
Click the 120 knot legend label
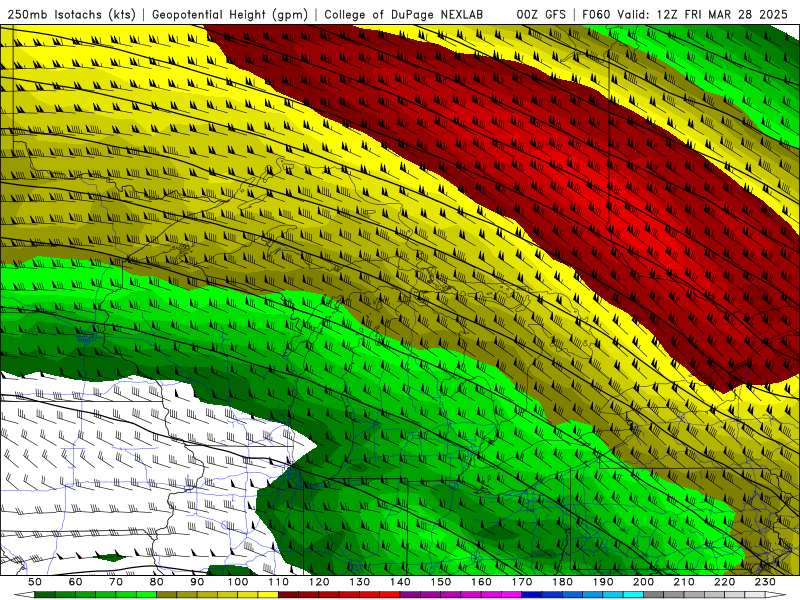319,582
